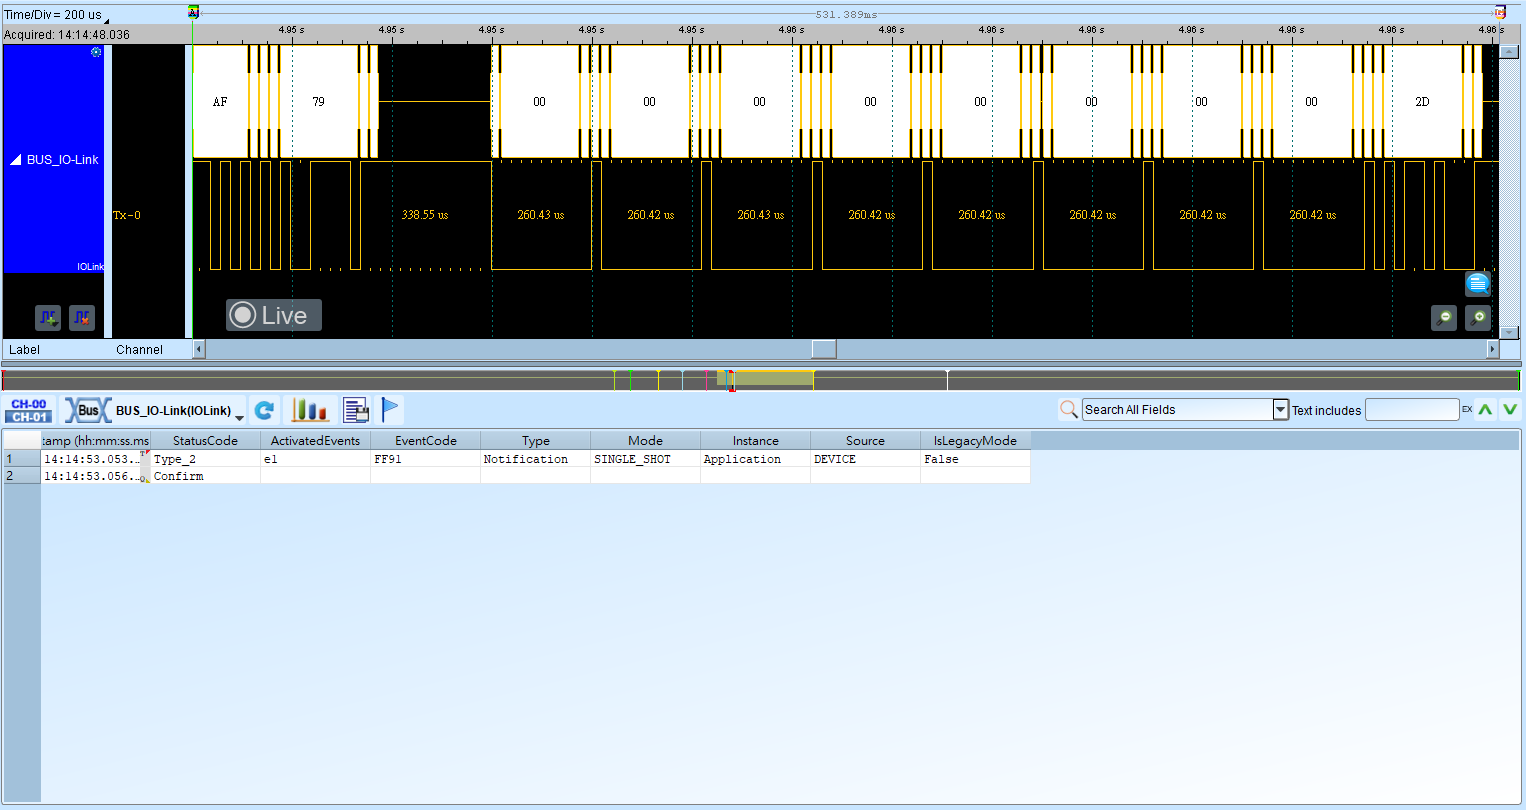
Task: Click the EventCode column header
Action: [x=425, y=441]
